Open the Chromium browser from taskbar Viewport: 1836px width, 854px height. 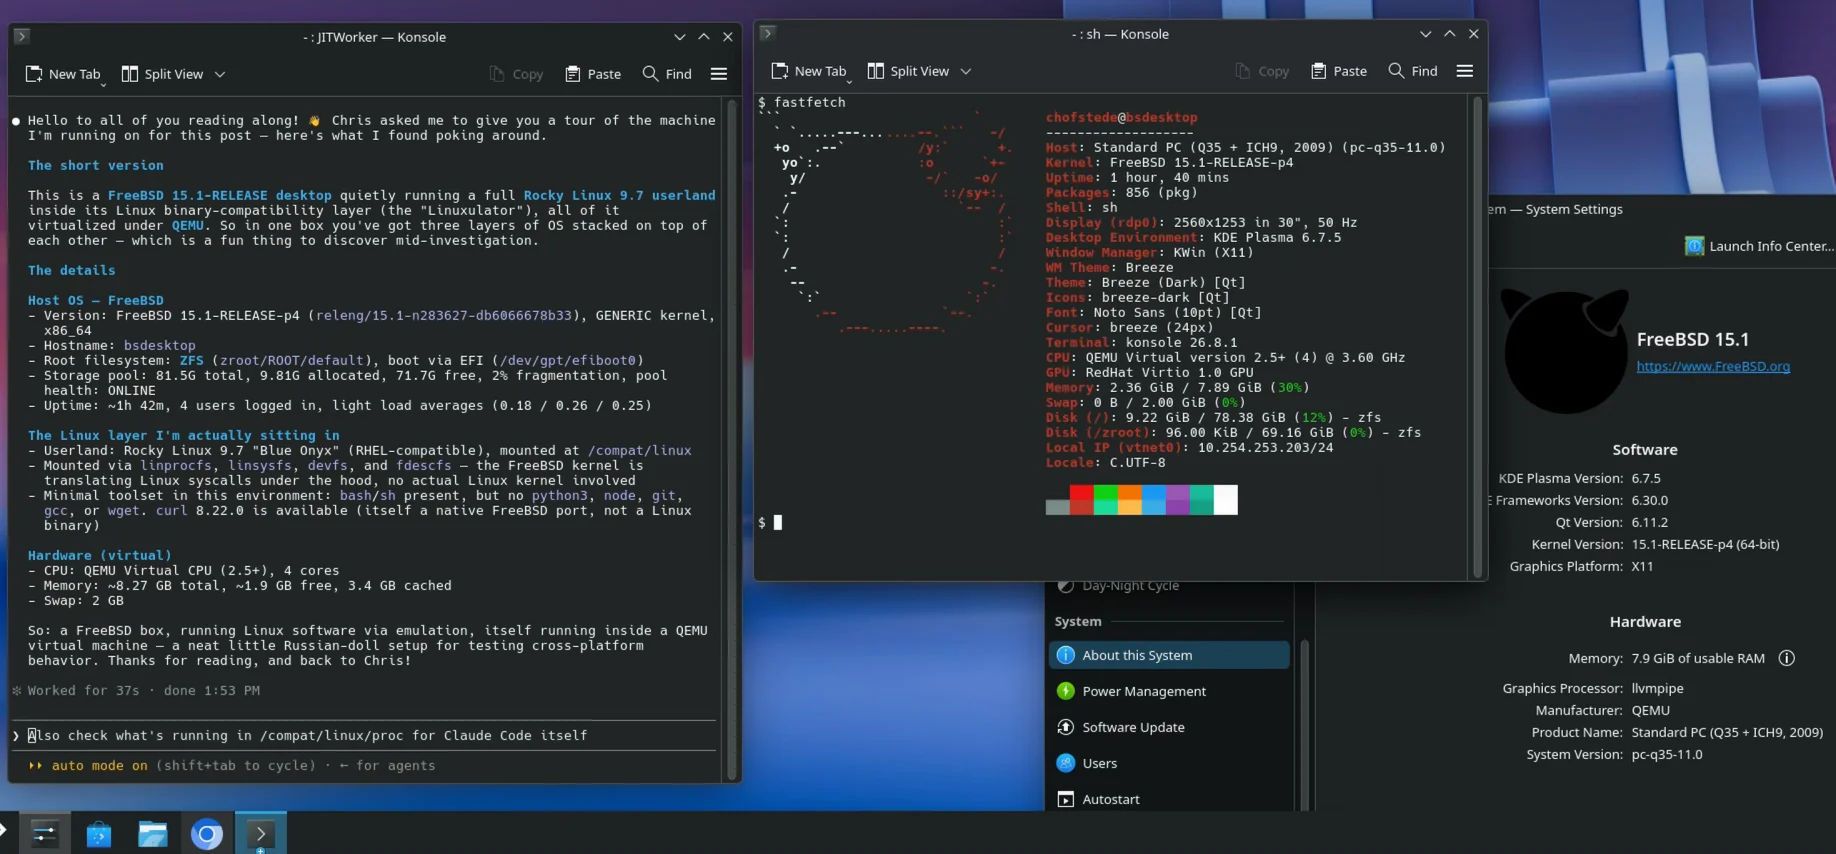click(x=207, y=833)
